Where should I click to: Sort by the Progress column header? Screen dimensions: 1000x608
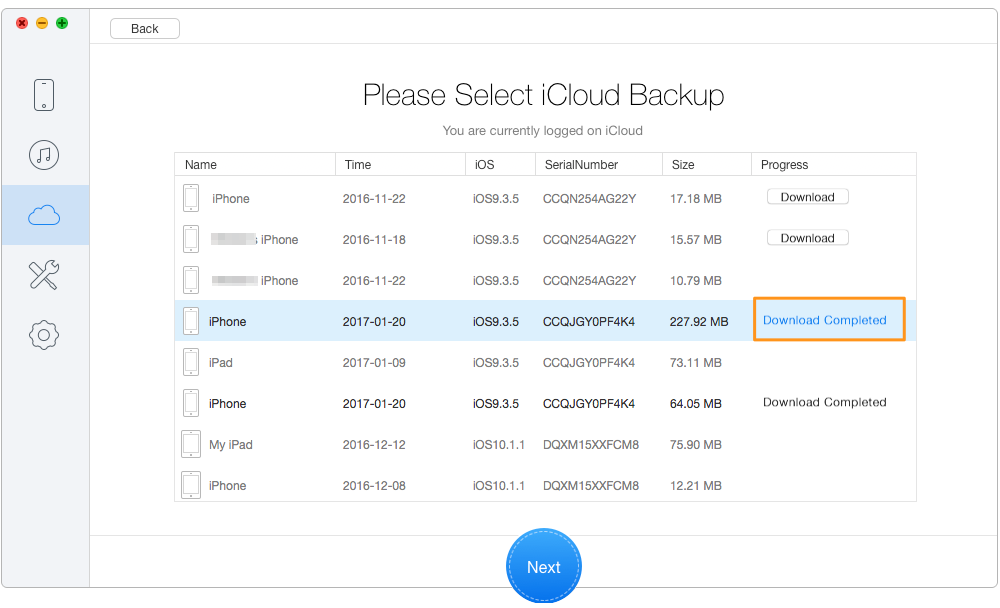(834, 165)
